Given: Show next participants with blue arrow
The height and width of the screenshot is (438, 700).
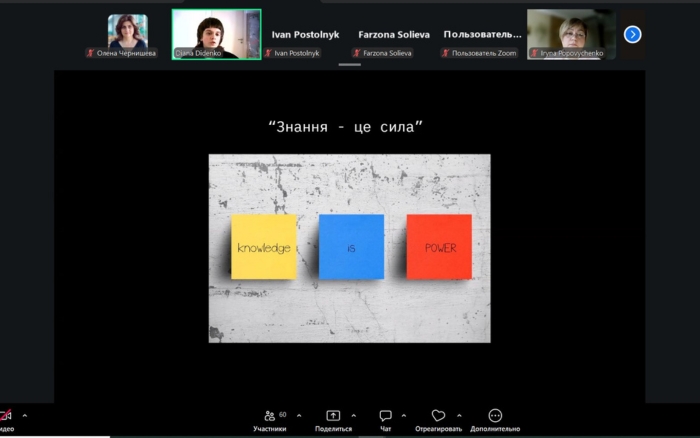Looking at the screenshot, I should [633, 34].
